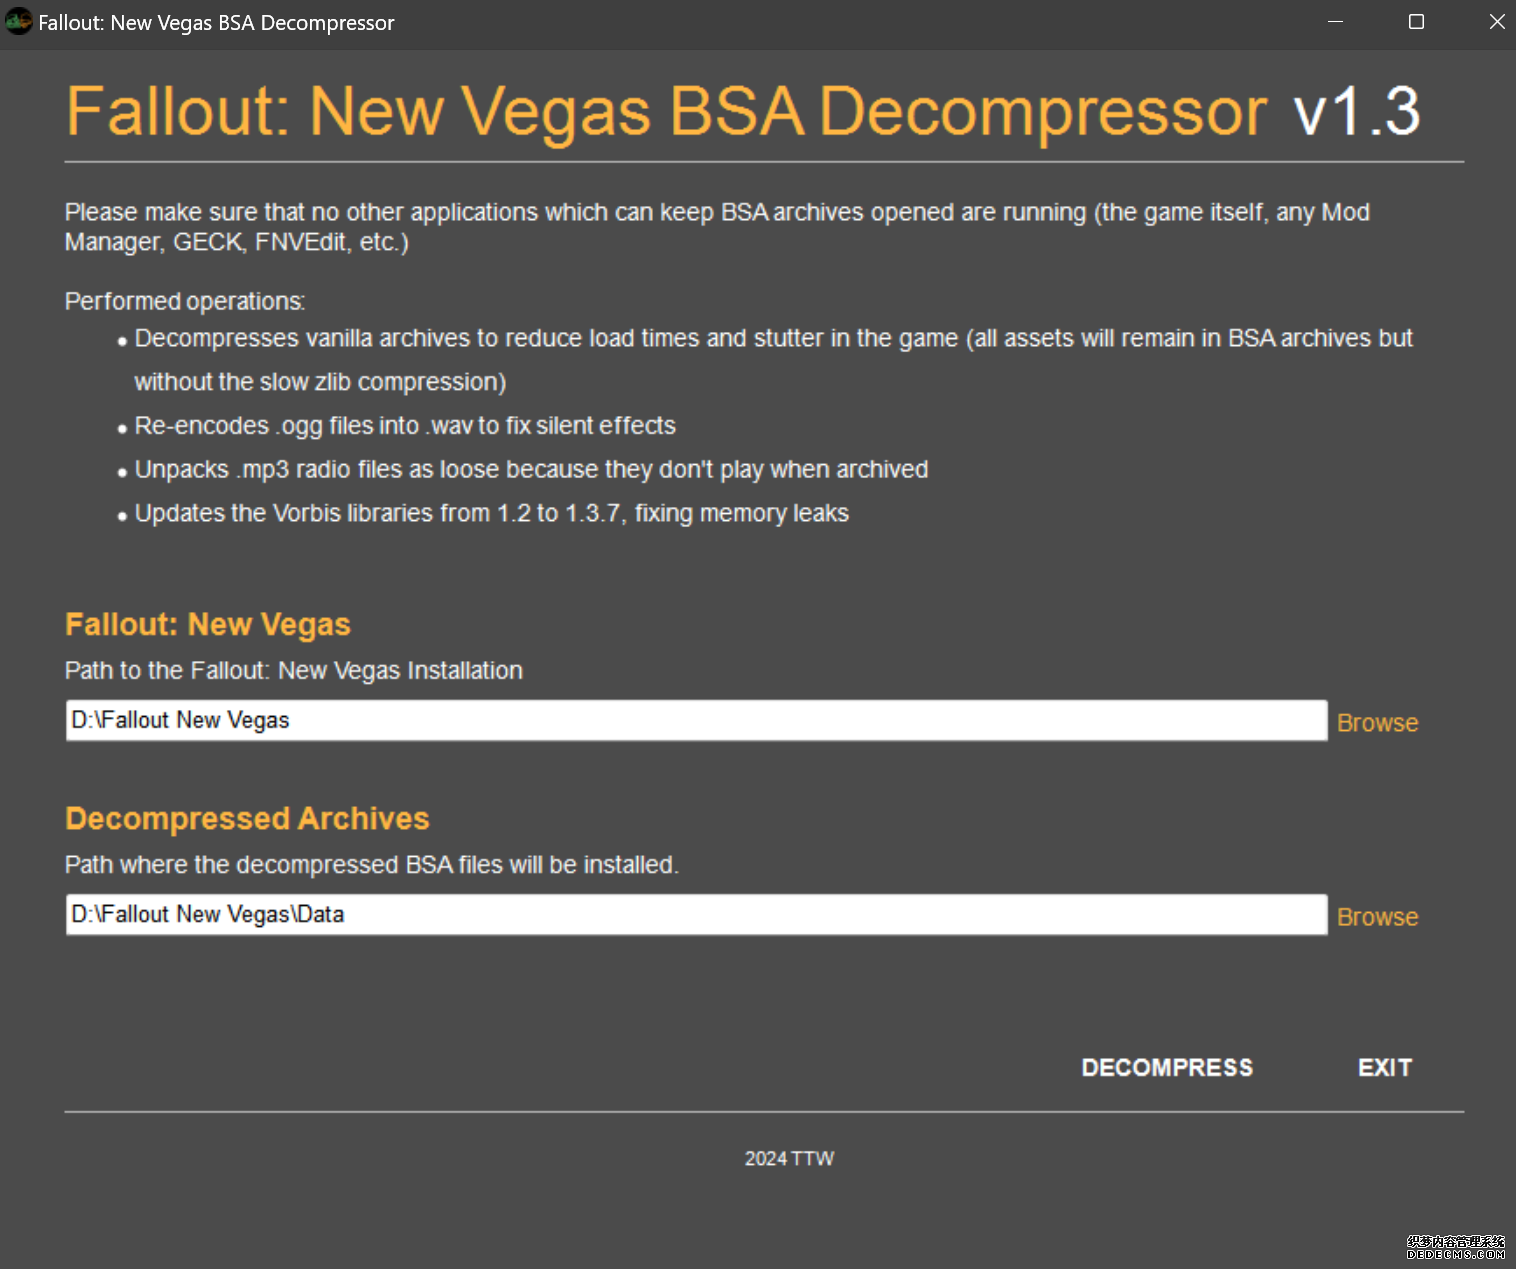This screenshot has height=1269, width=1516.
Task: Click the v1.3 version label
Action: point(1356,110)
